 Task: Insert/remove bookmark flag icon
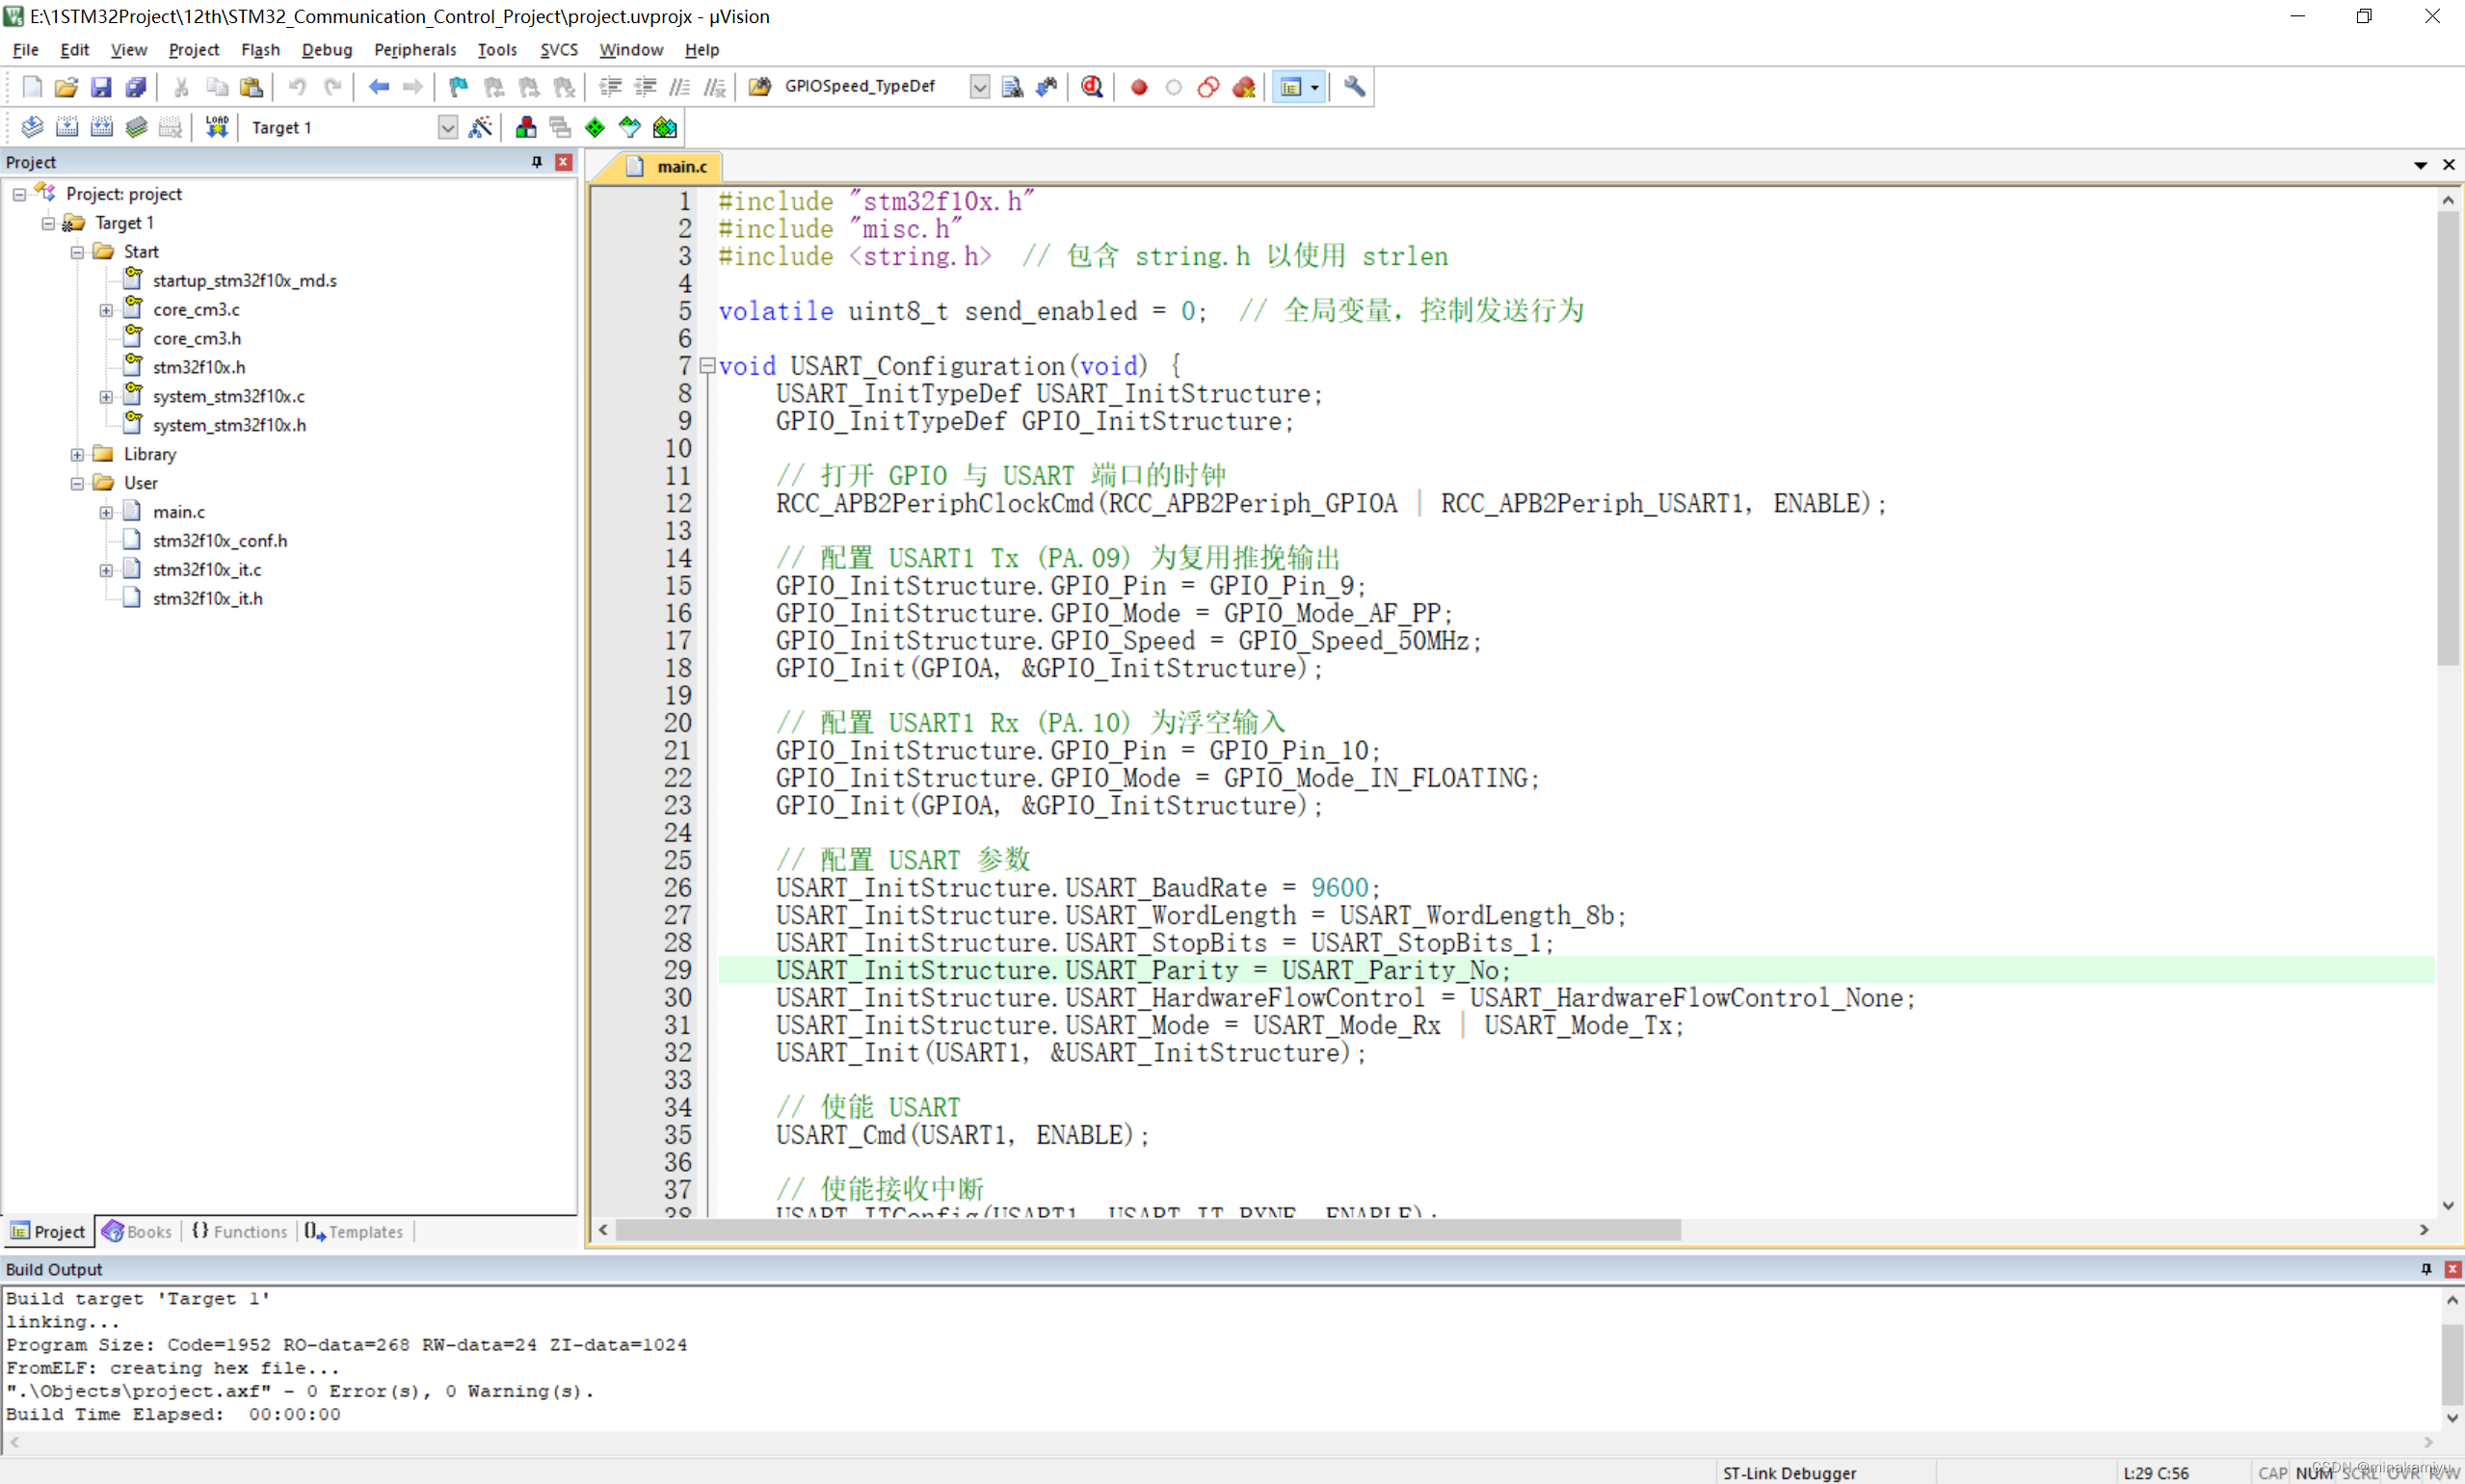point(458,87)
